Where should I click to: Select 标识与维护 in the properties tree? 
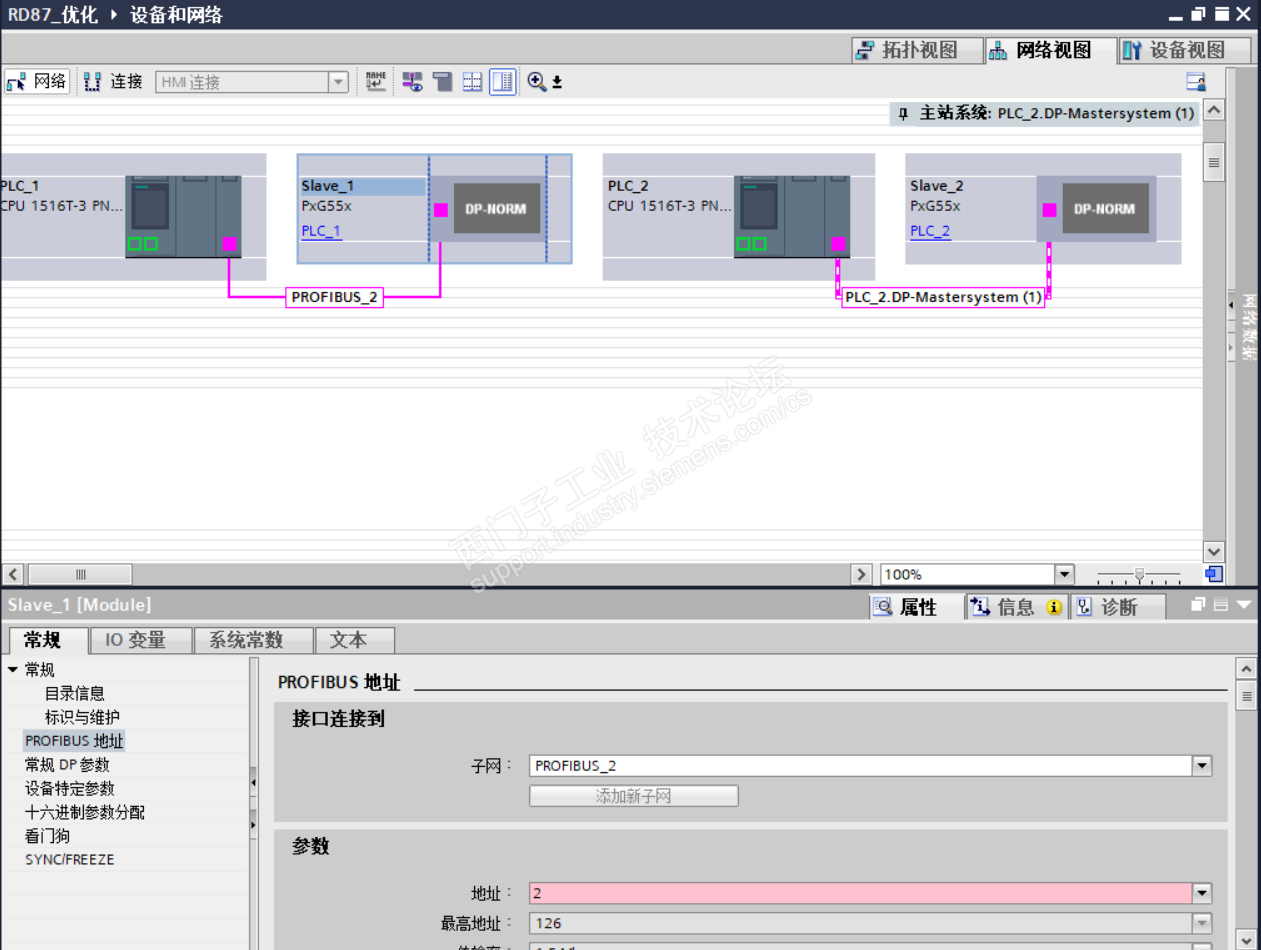(x=82, y=717)
